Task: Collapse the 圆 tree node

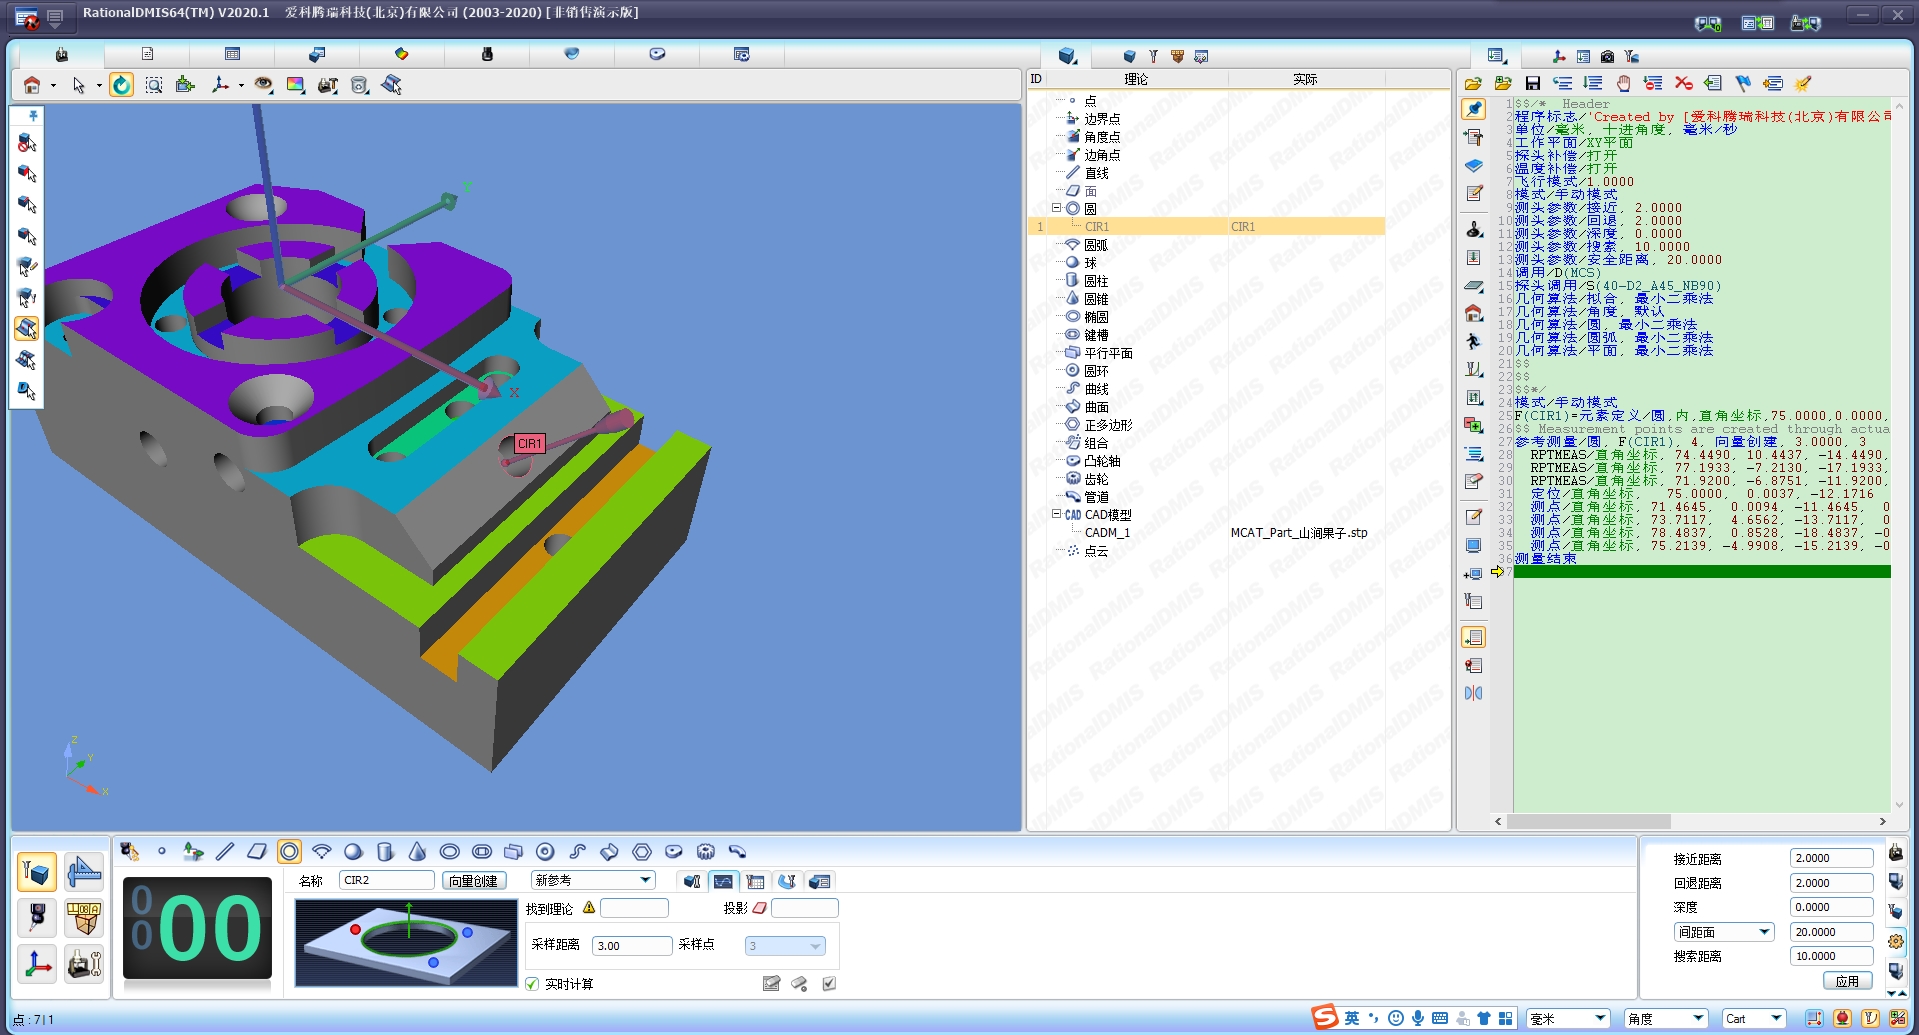Action: (x=1056, y=208)
